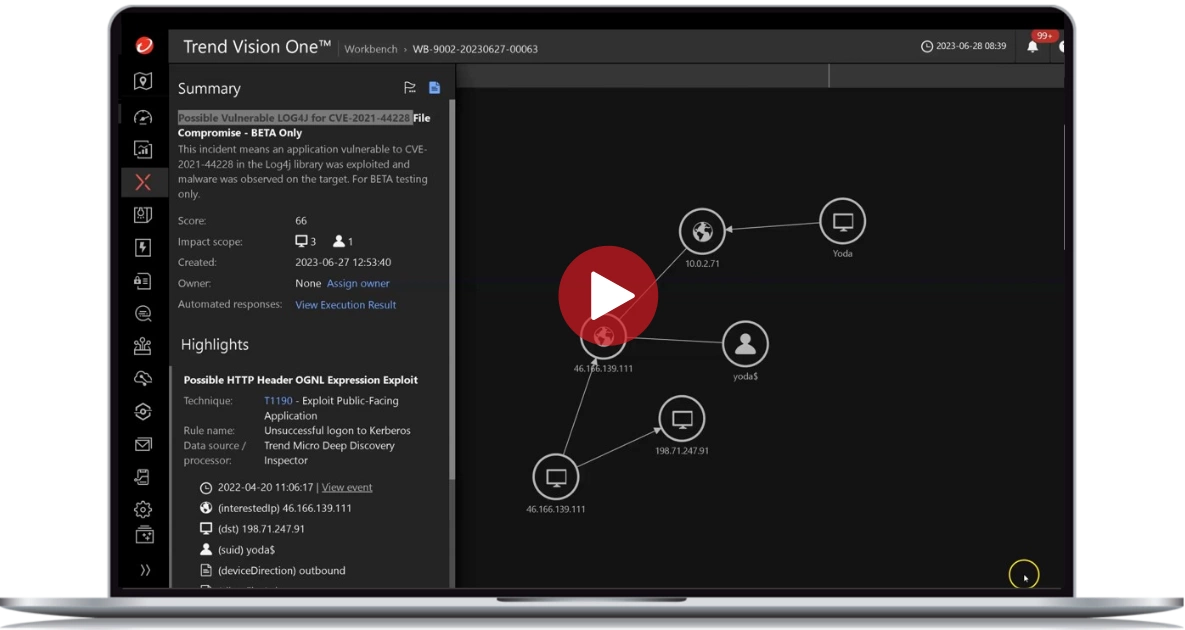The image size is (1185, 630).
Task: Click the rule name Unsuccessful logon to Kerberos
Action: pos(337,431)
